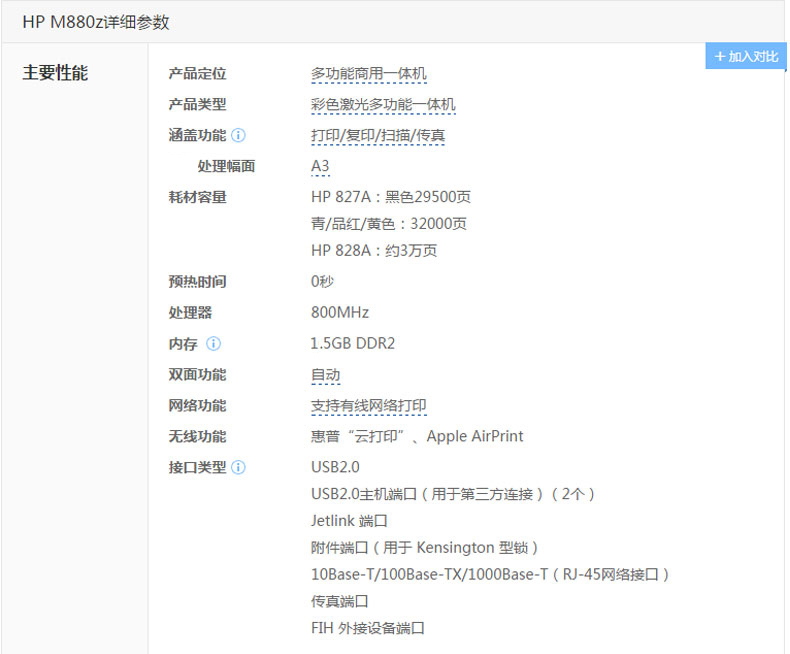
Task: Click the FIH 外接设备端口 entry
Action: (x=367, y=629)
